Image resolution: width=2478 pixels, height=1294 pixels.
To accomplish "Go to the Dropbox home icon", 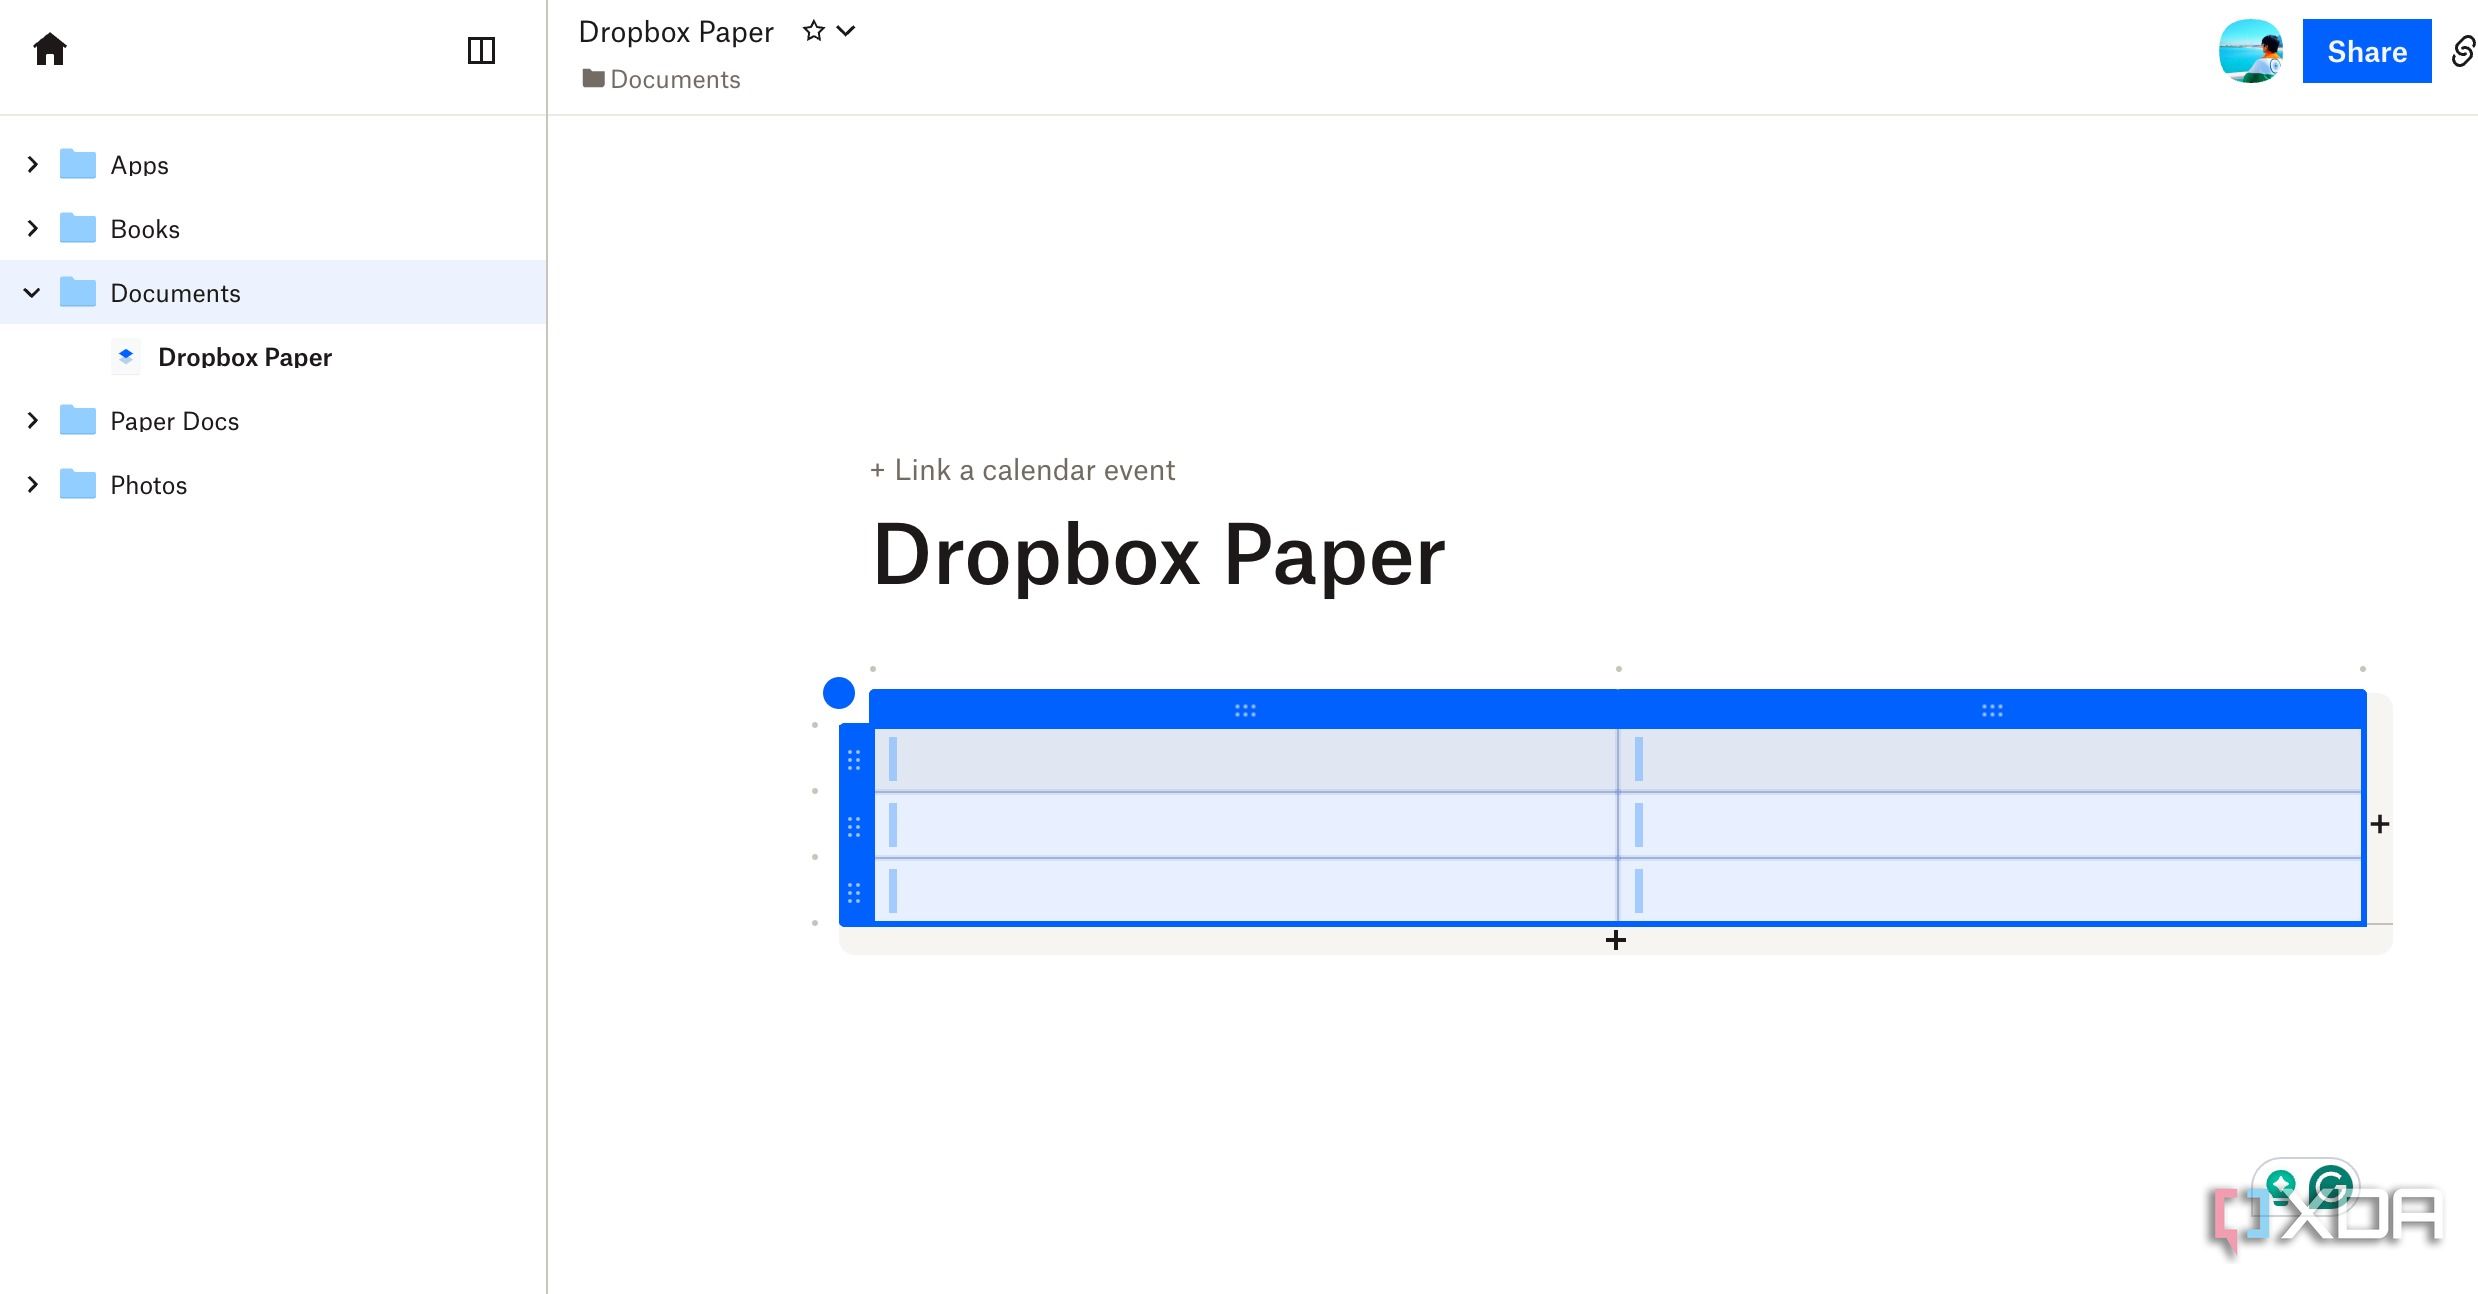I will point(50,49).
